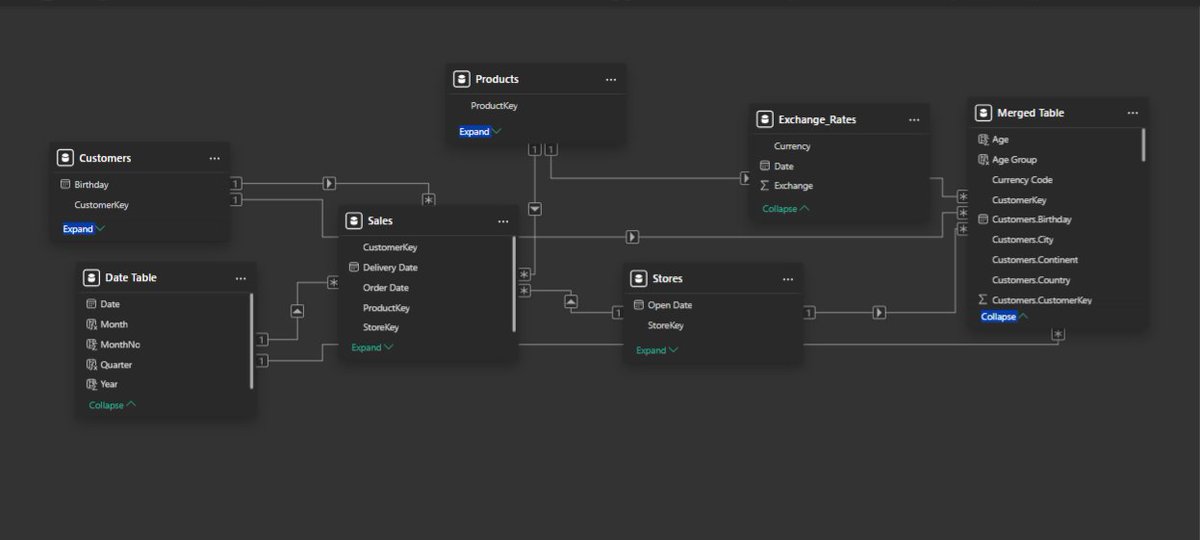Viewport: 1200px width, 540px height.
Task: Open the Merged Table more options menu
Action: click(1132, 113)
